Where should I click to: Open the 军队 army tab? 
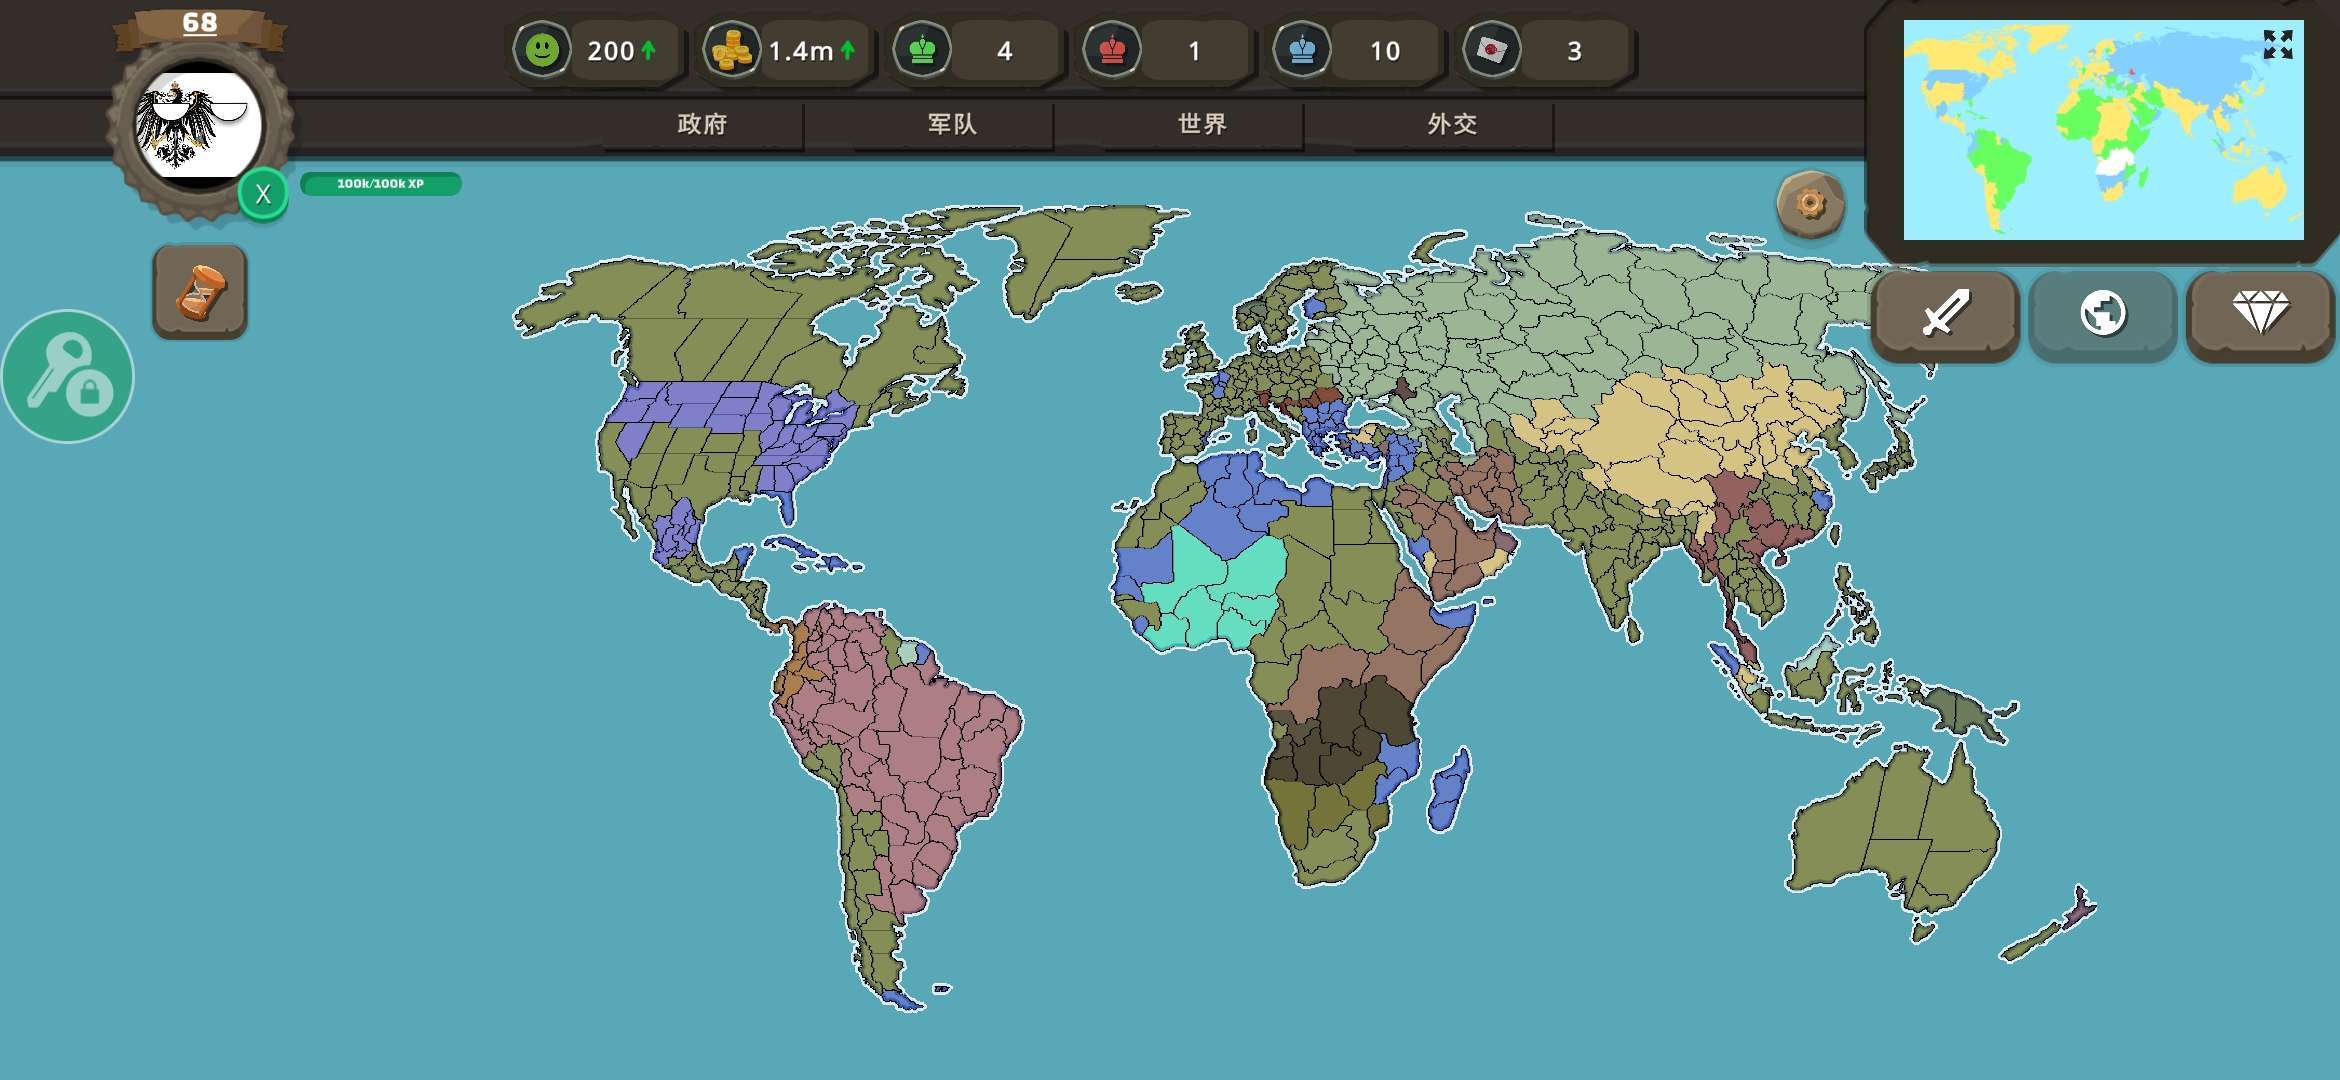click(x=952, y=124)
